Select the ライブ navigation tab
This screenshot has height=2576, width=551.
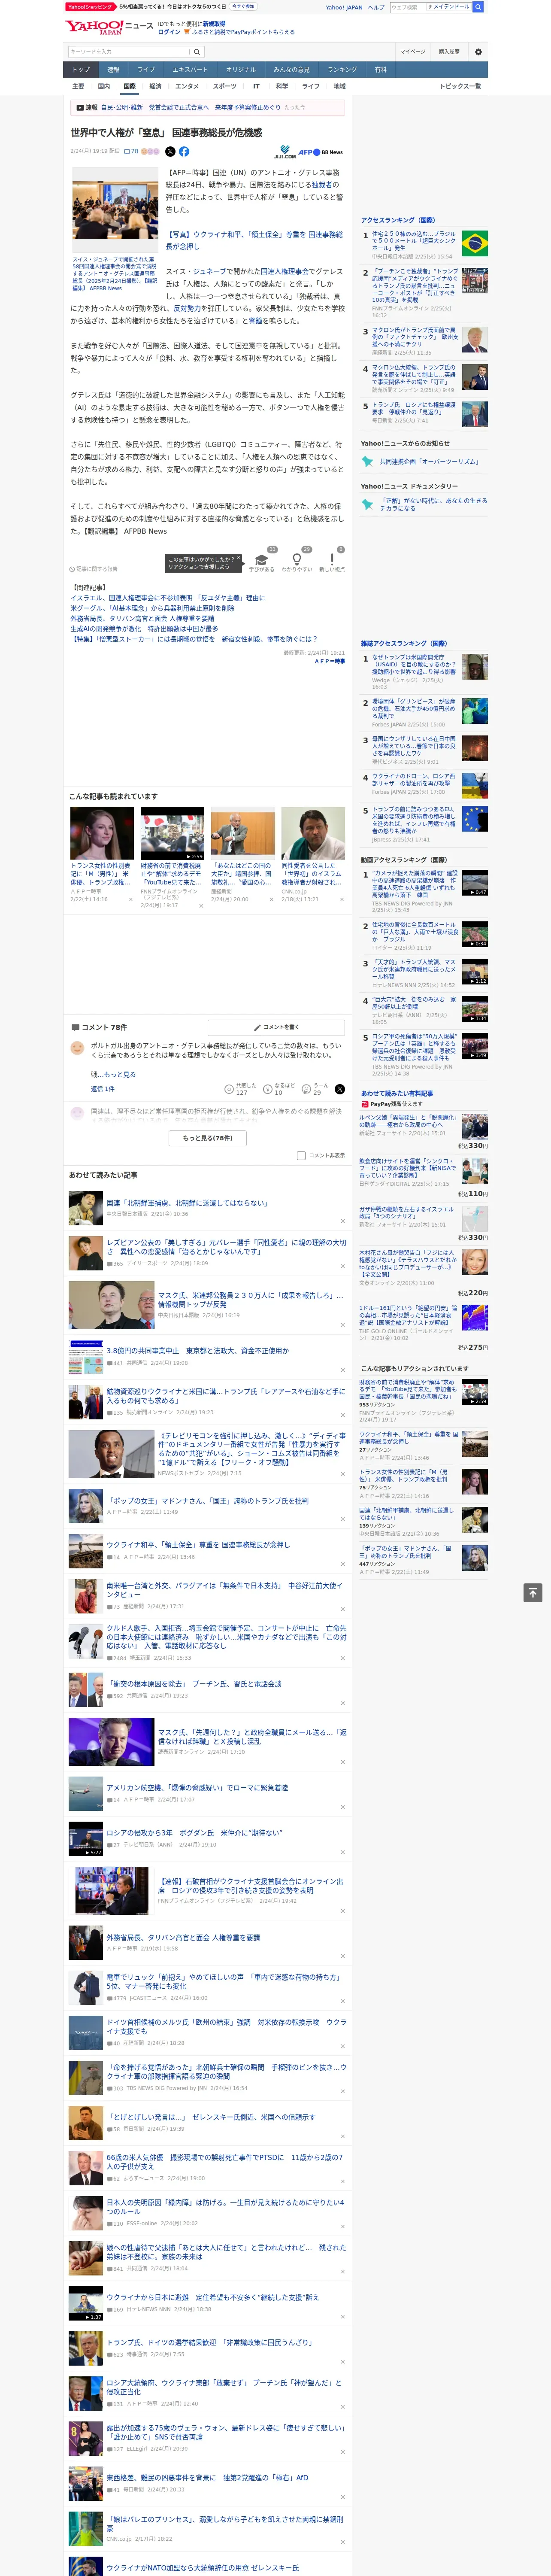point(146,70)
